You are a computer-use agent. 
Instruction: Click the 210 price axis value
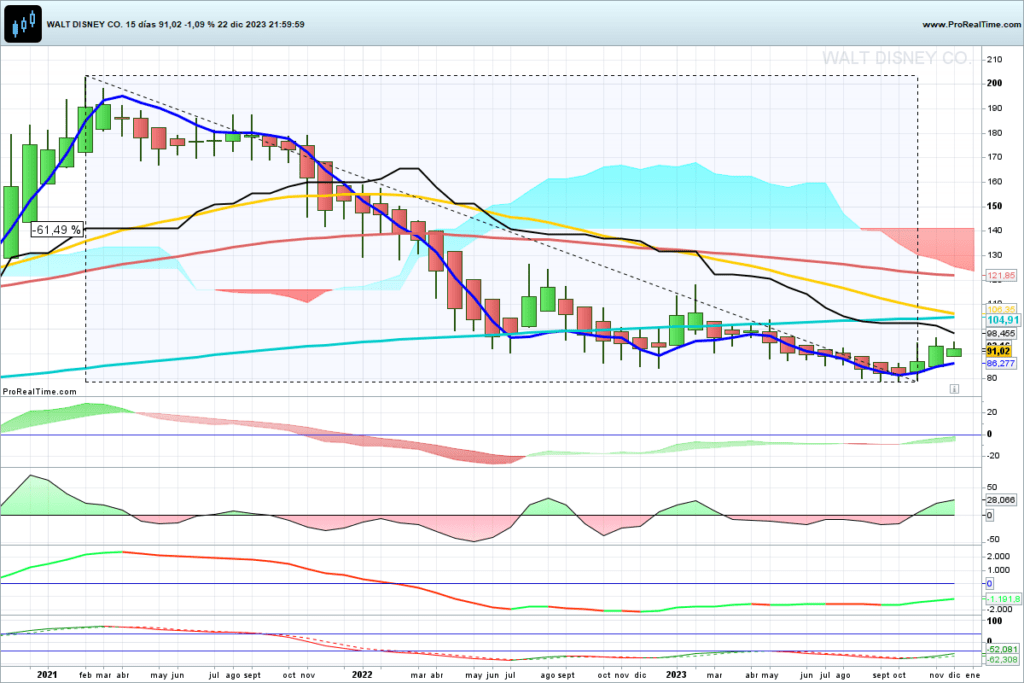click(x=995, y=59)
